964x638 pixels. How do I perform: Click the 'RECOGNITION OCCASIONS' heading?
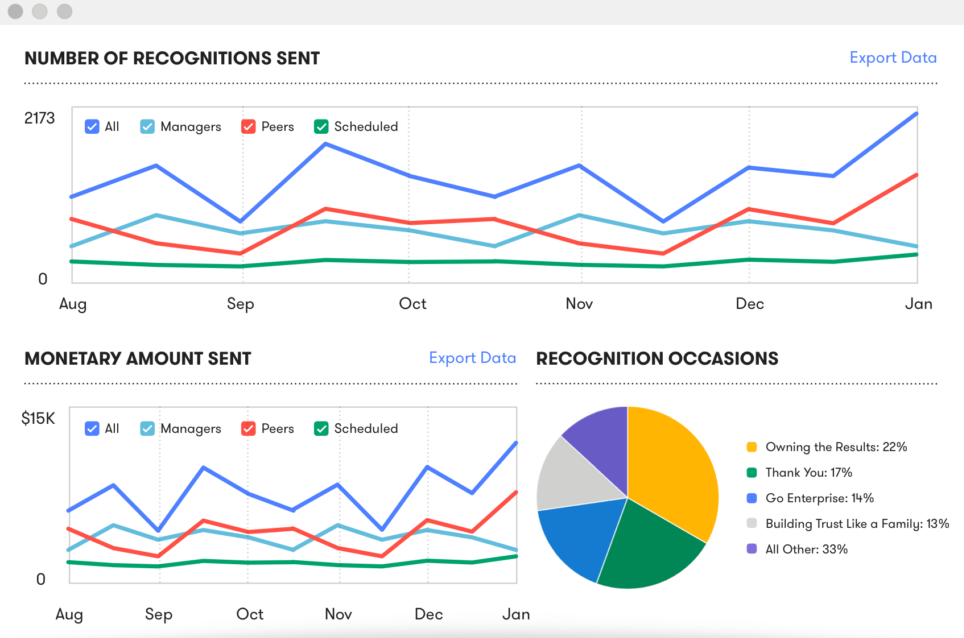click(657, 358)
